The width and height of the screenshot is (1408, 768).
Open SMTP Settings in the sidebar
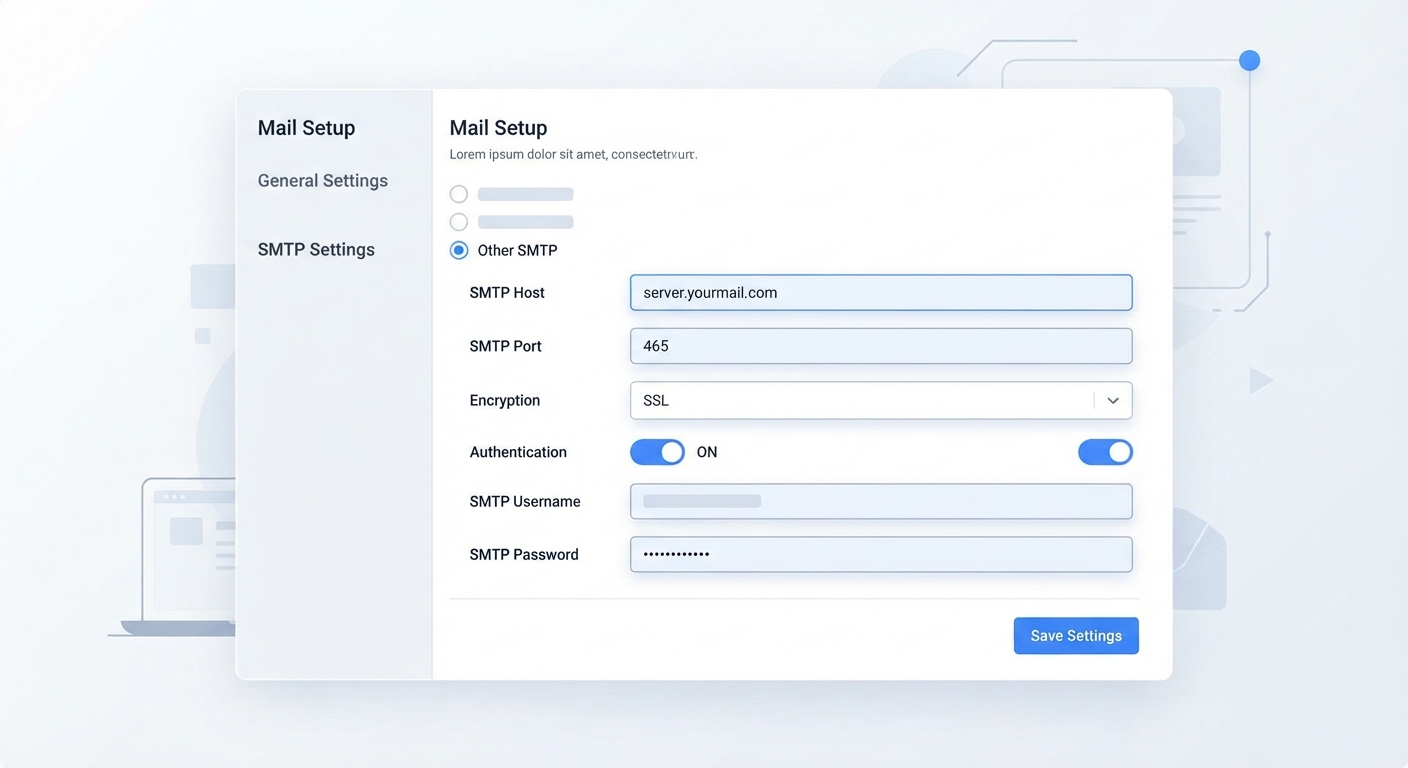[x=316, y=250]
